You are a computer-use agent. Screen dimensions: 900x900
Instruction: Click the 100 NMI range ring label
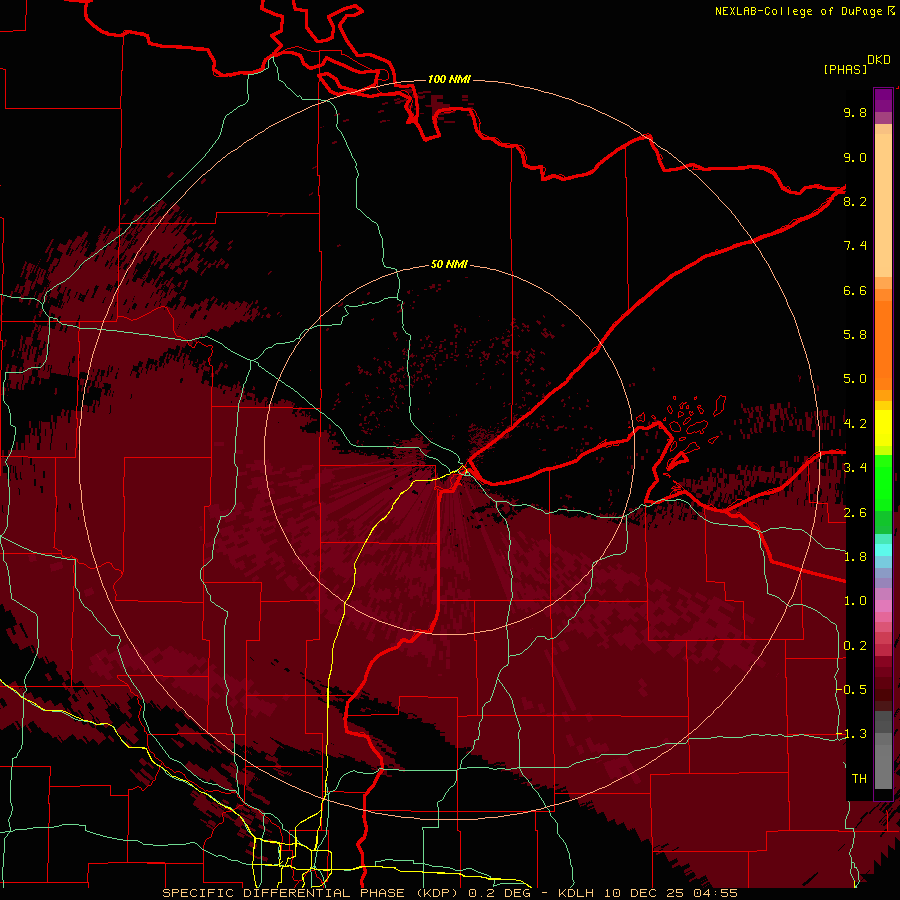(449, 79)
